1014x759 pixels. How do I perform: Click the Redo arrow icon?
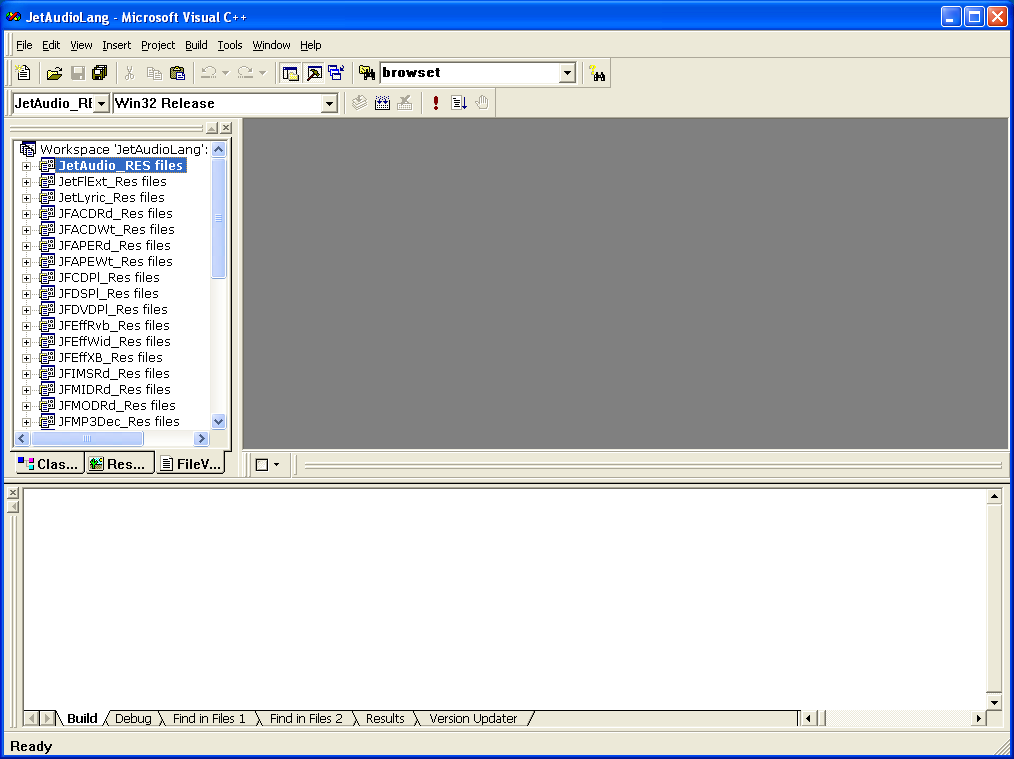coord(245,73)
